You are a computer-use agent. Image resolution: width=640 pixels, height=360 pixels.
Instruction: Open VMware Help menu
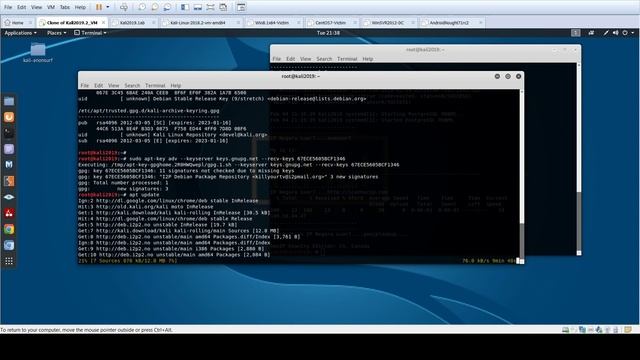[80, 7]
